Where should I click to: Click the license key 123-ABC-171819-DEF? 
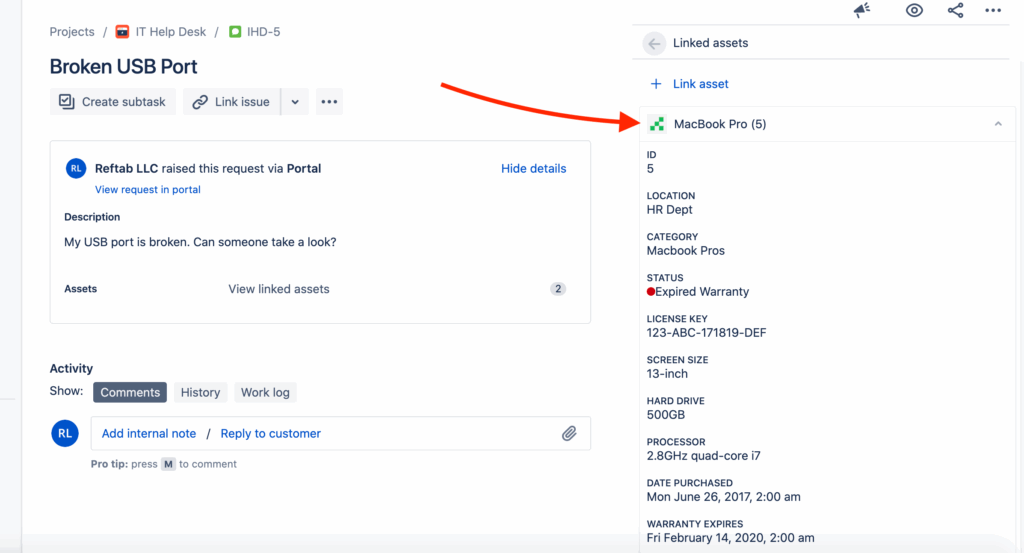tap(707, 333)
